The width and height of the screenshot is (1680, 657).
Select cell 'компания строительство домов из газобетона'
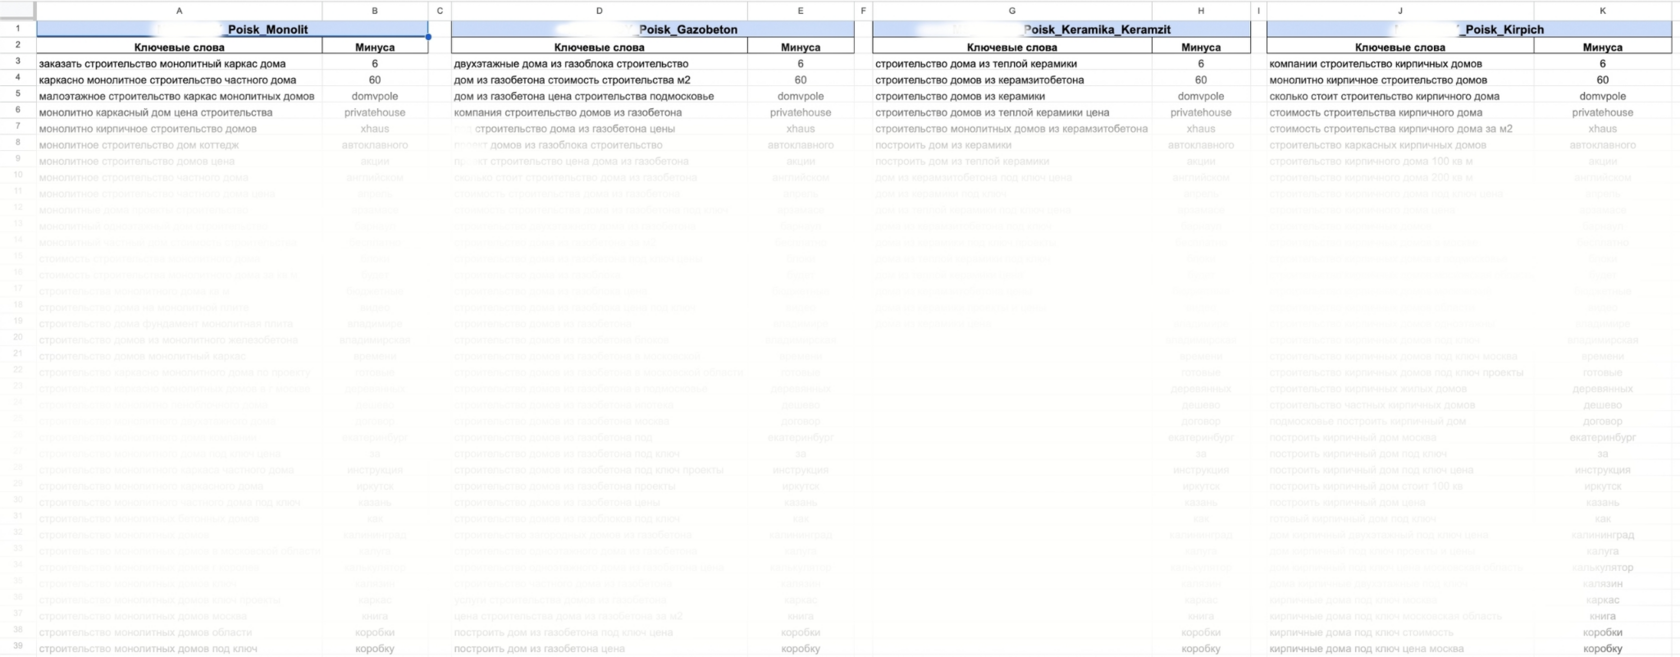tap(599, 112)
